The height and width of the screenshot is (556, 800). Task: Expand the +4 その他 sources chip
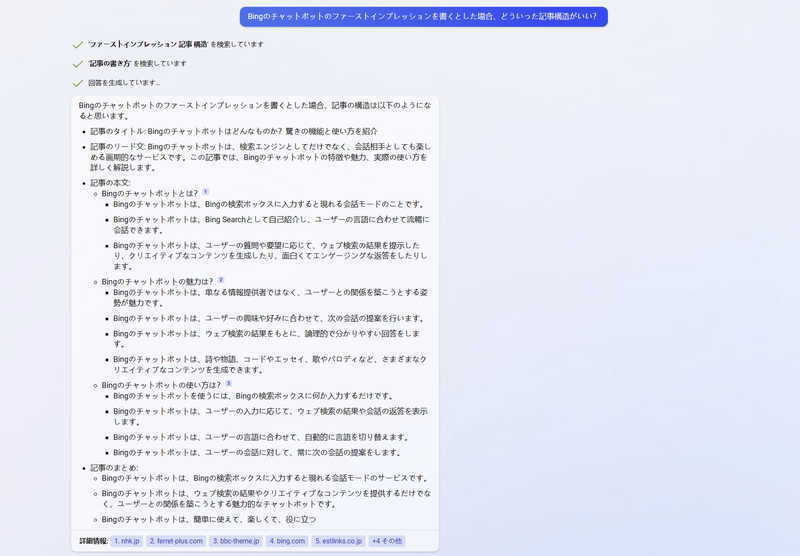tap(387, 541)
